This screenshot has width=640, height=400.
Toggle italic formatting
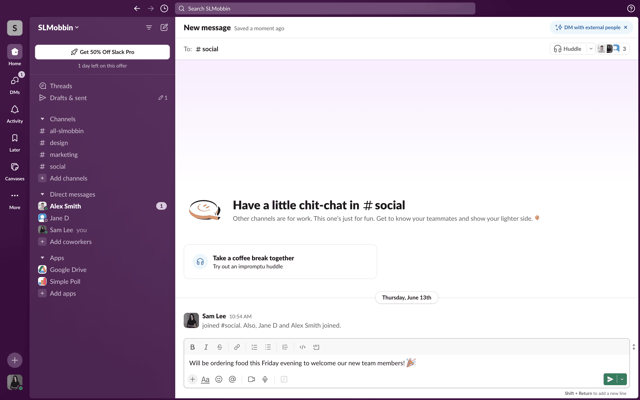click(x=206, y=347)
